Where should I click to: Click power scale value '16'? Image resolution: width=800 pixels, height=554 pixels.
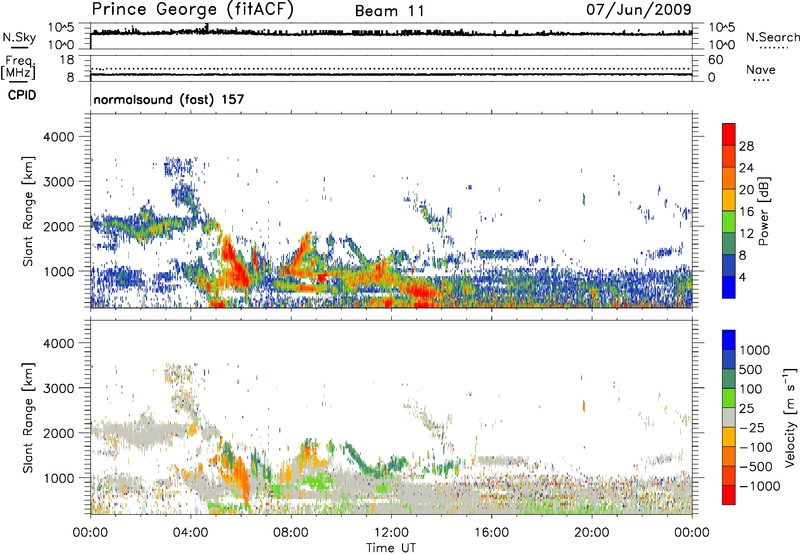point(746,212)
